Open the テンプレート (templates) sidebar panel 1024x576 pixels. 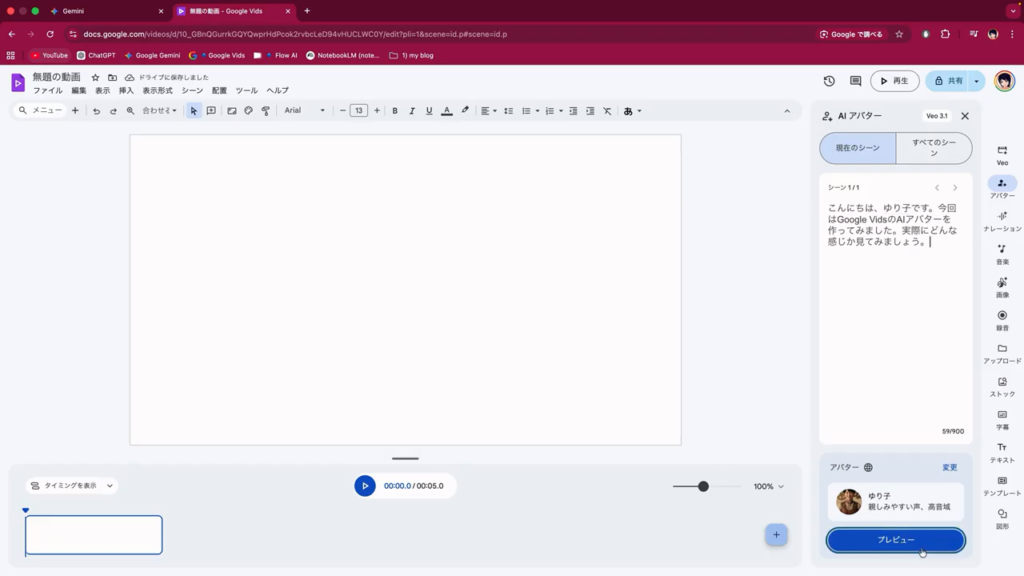coord(1002,485)
